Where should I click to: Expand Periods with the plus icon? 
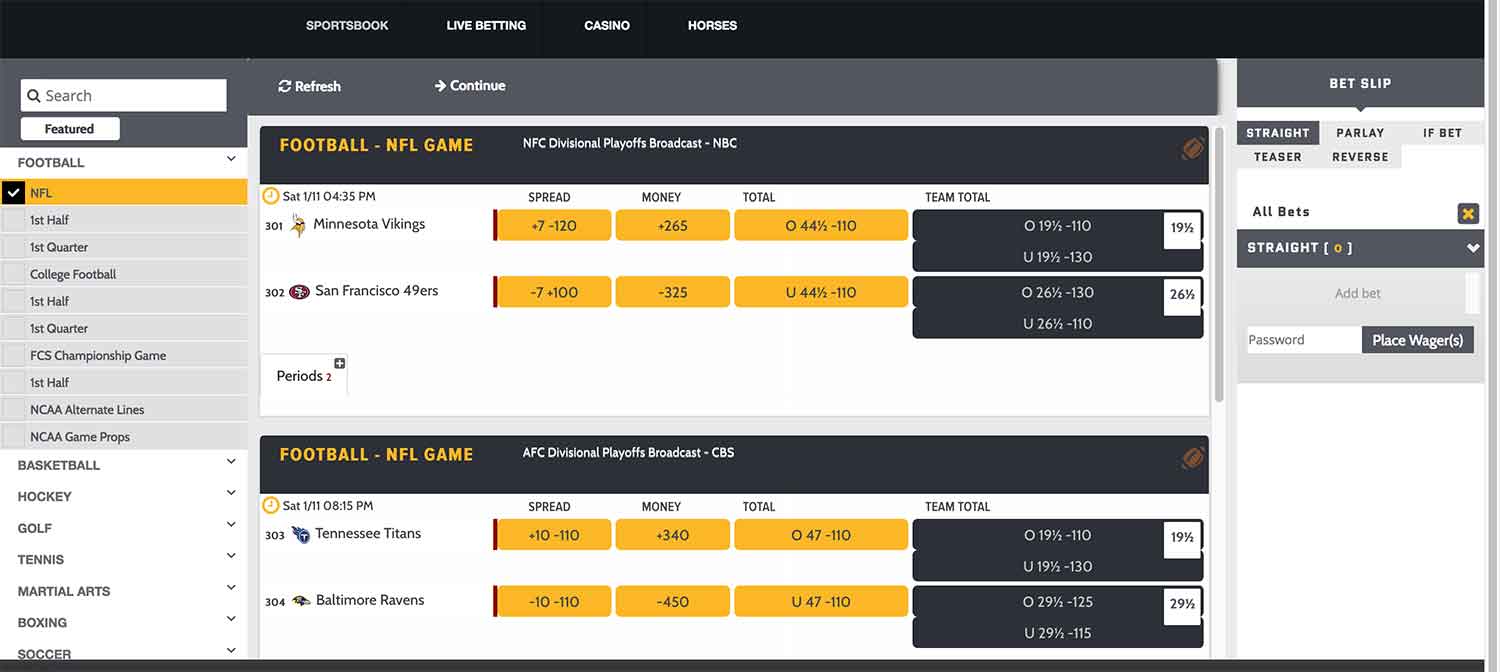[x=339, y=363]
